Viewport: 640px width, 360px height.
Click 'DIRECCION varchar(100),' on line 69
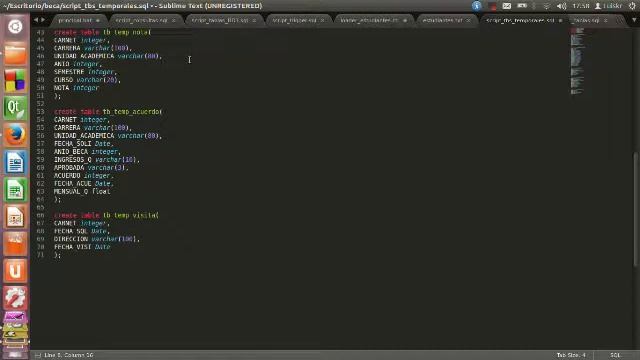(x=96, y=239)
